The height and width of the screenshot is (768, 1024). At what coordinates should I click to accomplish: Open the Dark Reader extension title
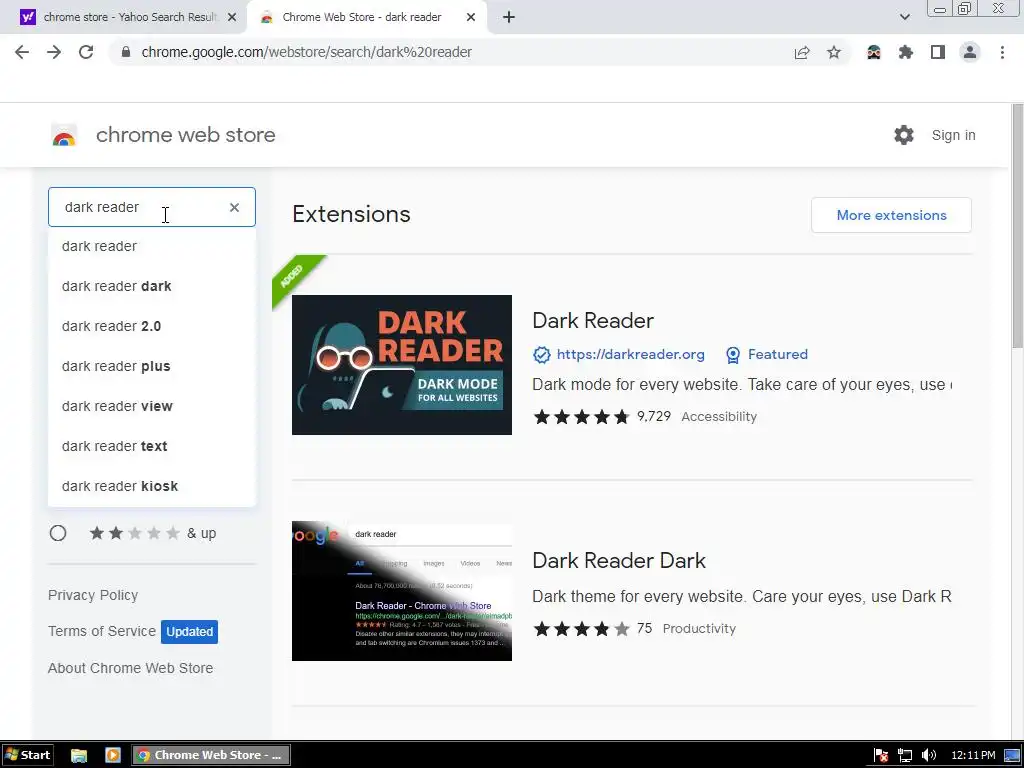point(592,321)
